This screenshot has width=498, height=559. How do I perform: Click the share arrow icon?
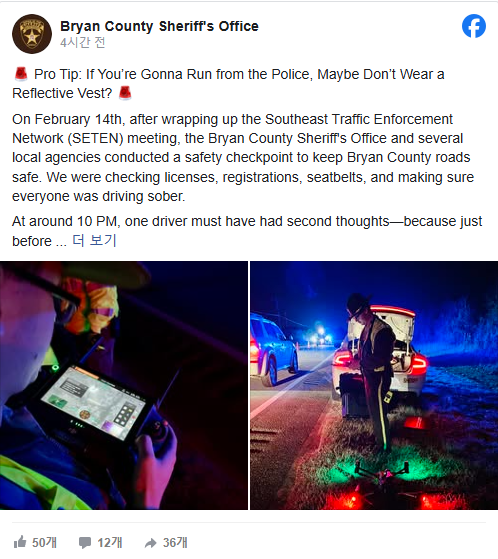(x=150, y=543)
